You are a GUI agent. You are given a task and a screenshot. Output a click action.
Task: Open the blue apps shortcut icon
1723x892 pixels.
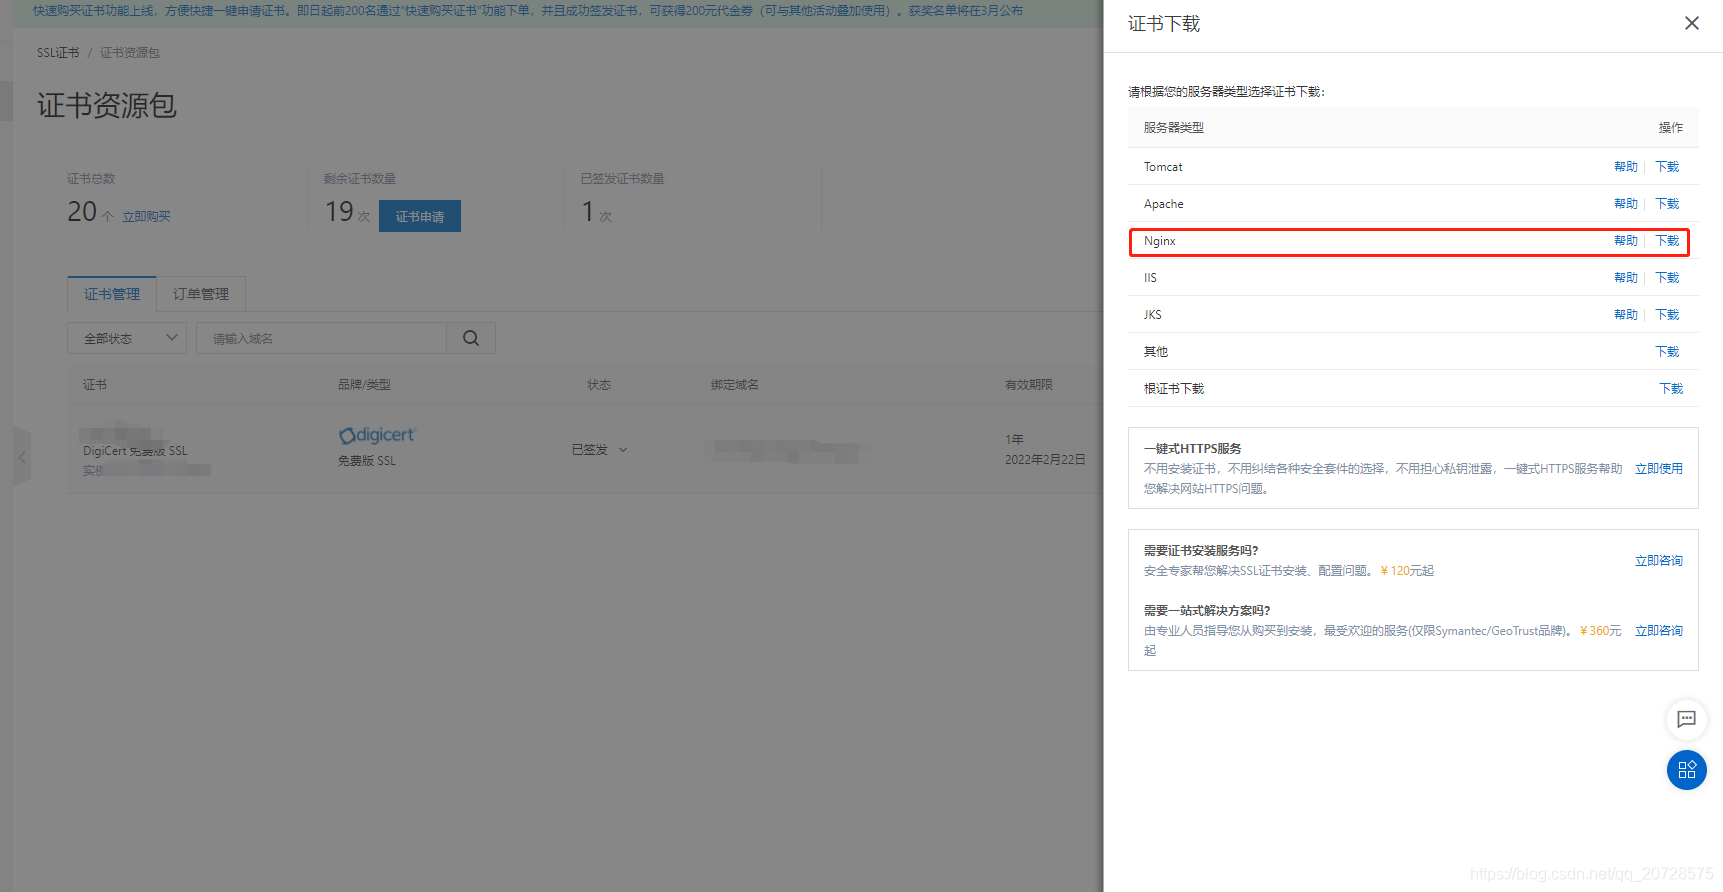1687,770
